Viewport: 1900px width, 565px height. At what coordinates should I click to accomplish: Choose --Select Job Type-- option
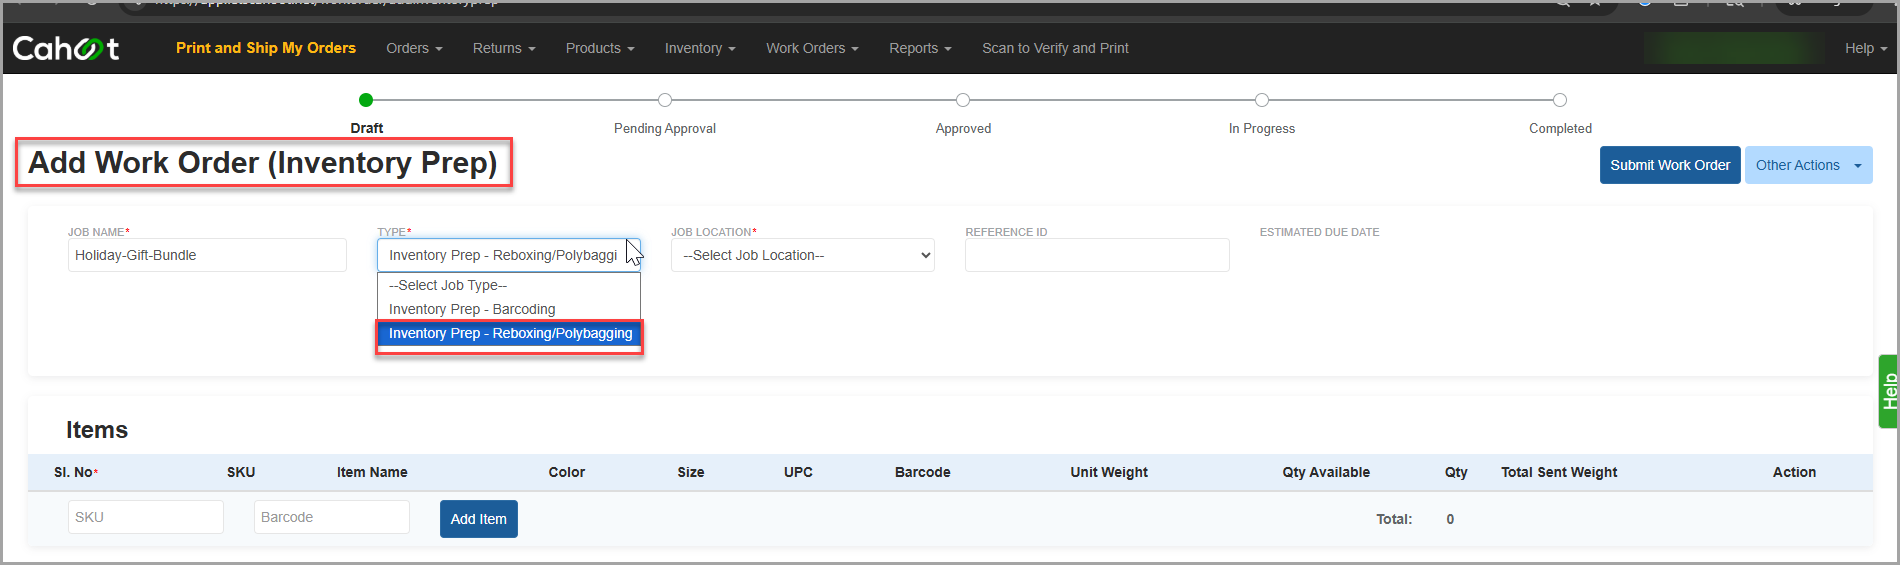(509, 285)
